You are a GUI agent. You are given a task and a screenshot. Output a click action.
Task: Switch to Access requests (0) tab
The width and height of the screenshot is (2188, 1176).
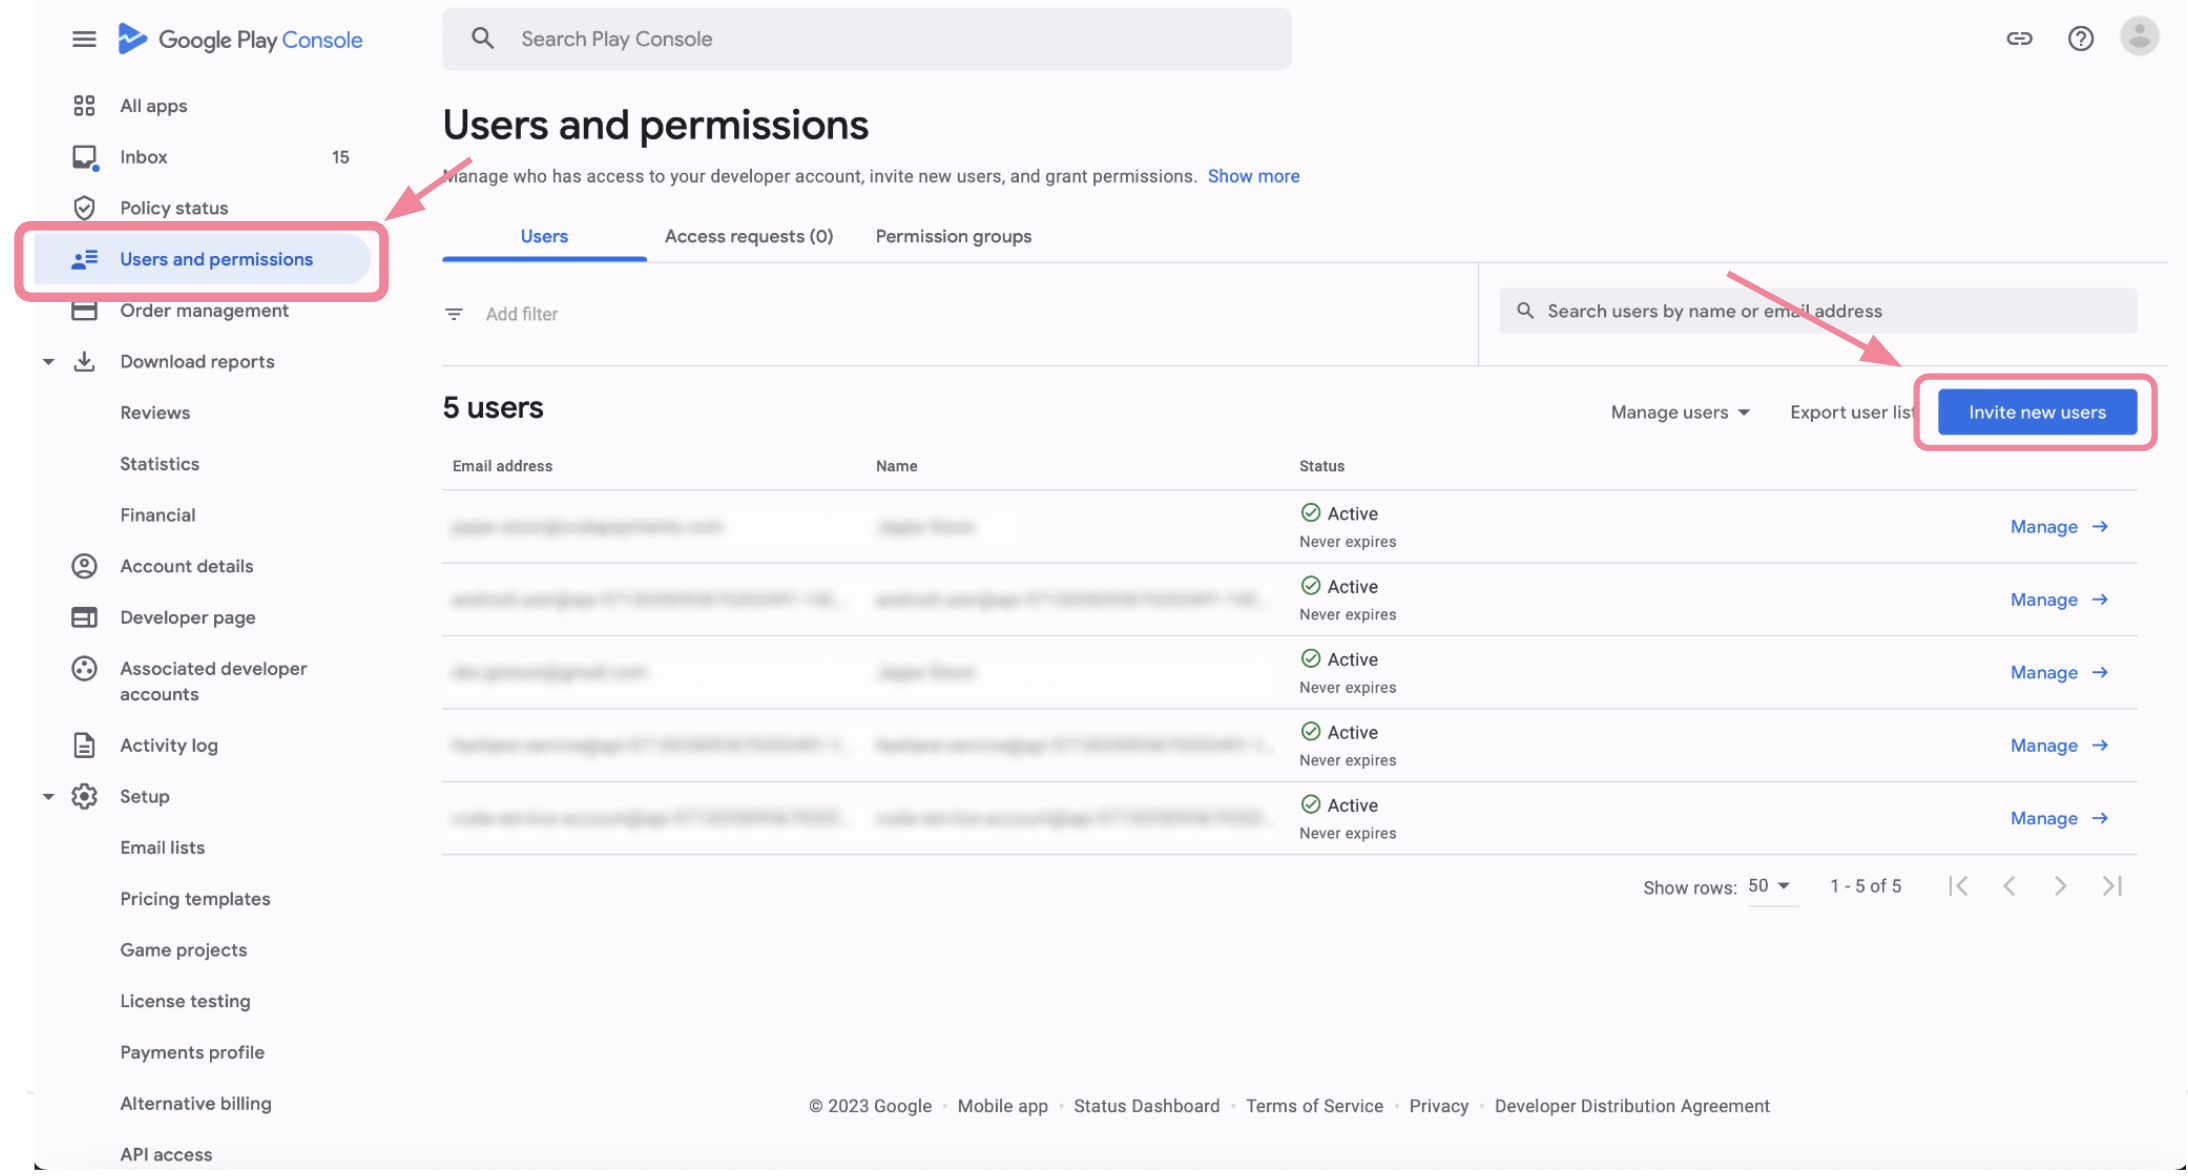(749, 236)
